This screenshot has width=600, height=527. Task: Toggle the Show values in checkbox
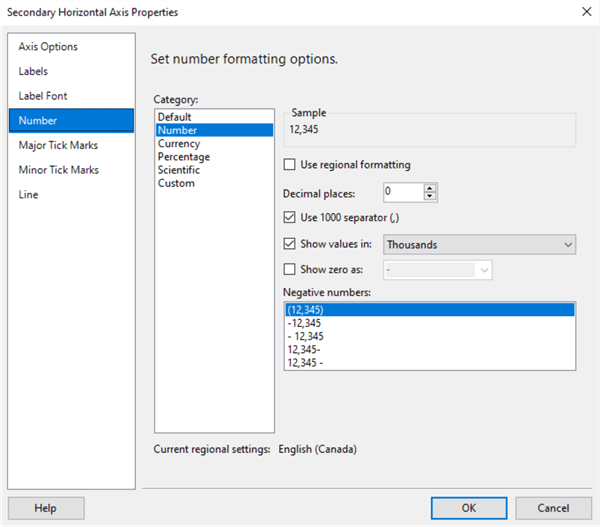pos(291,244)
